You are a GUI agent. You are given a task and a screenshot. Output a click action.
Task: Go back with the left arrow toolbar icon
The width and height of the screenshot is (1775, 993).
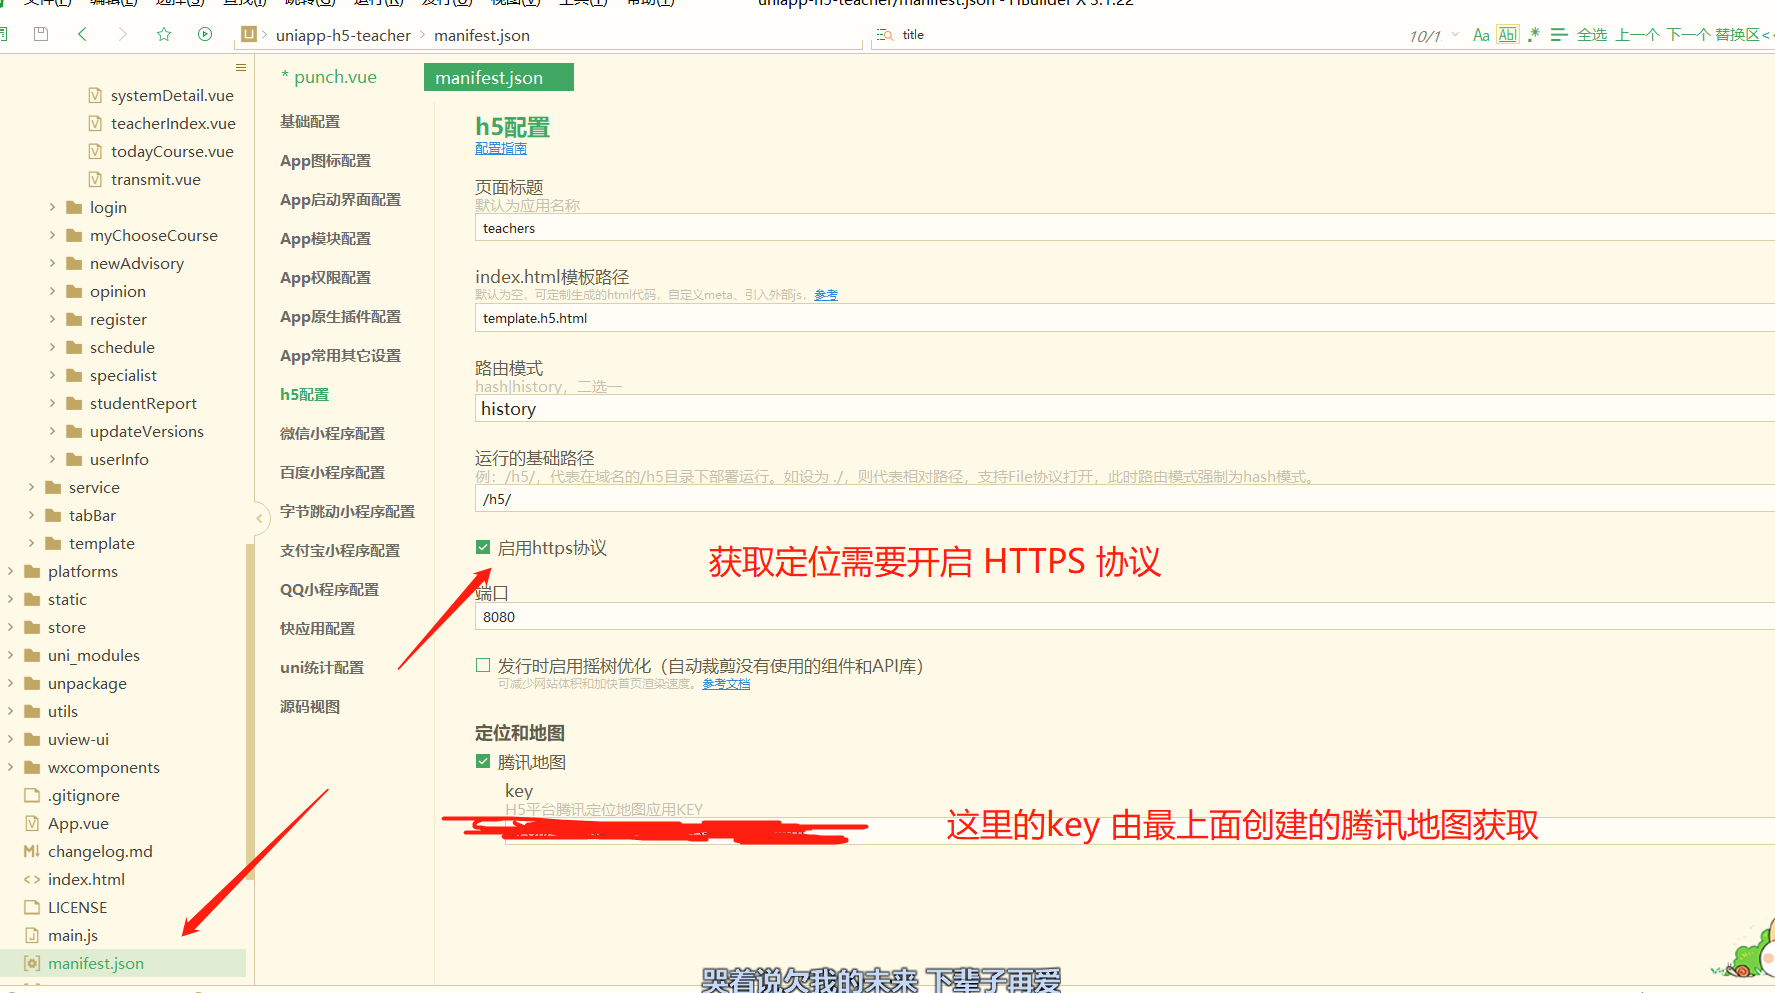click(x=82, y=34)
